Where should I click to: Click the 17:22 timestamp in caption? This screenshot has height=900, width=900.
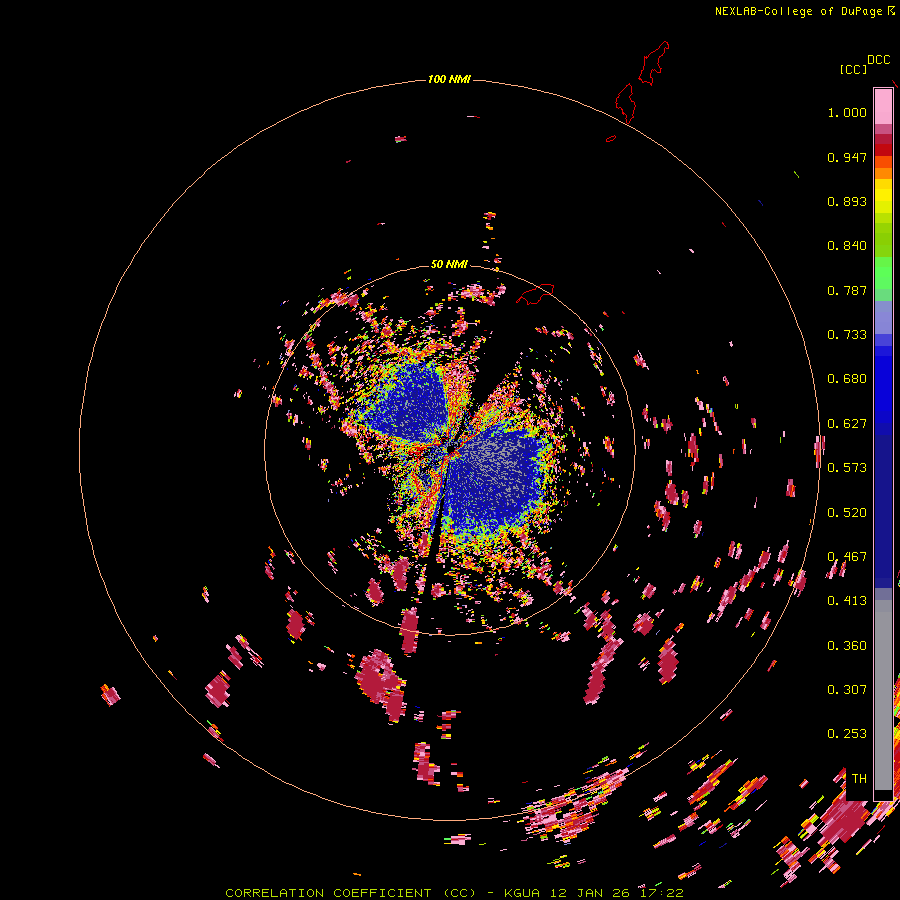[664, 893]
